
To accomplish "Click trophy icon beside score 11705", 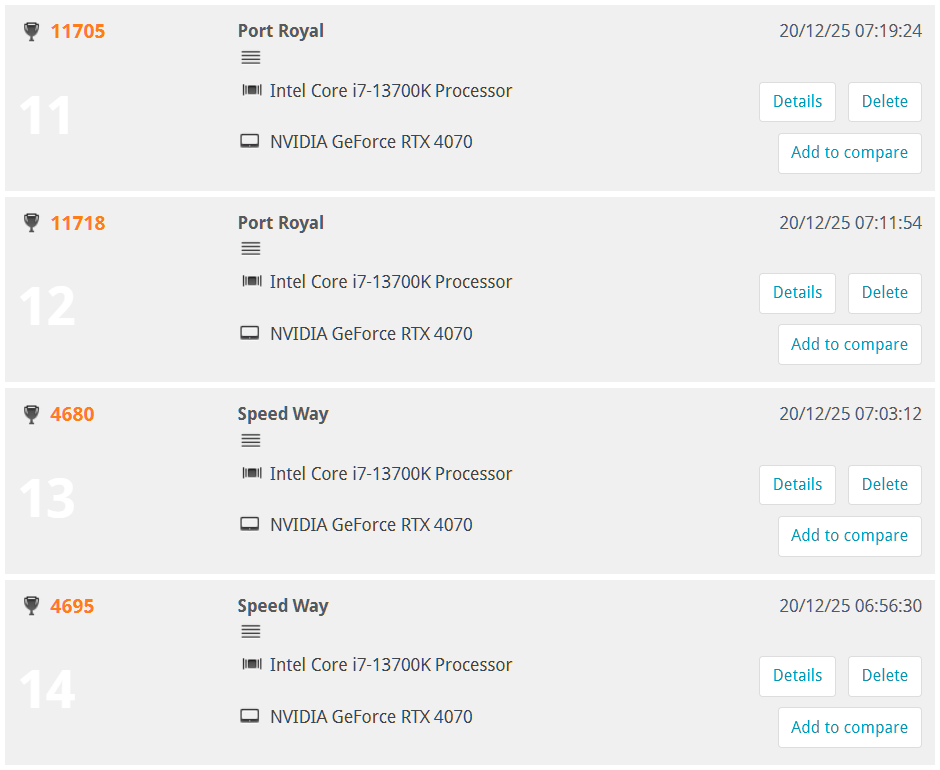I will click(x=31, y=32).
